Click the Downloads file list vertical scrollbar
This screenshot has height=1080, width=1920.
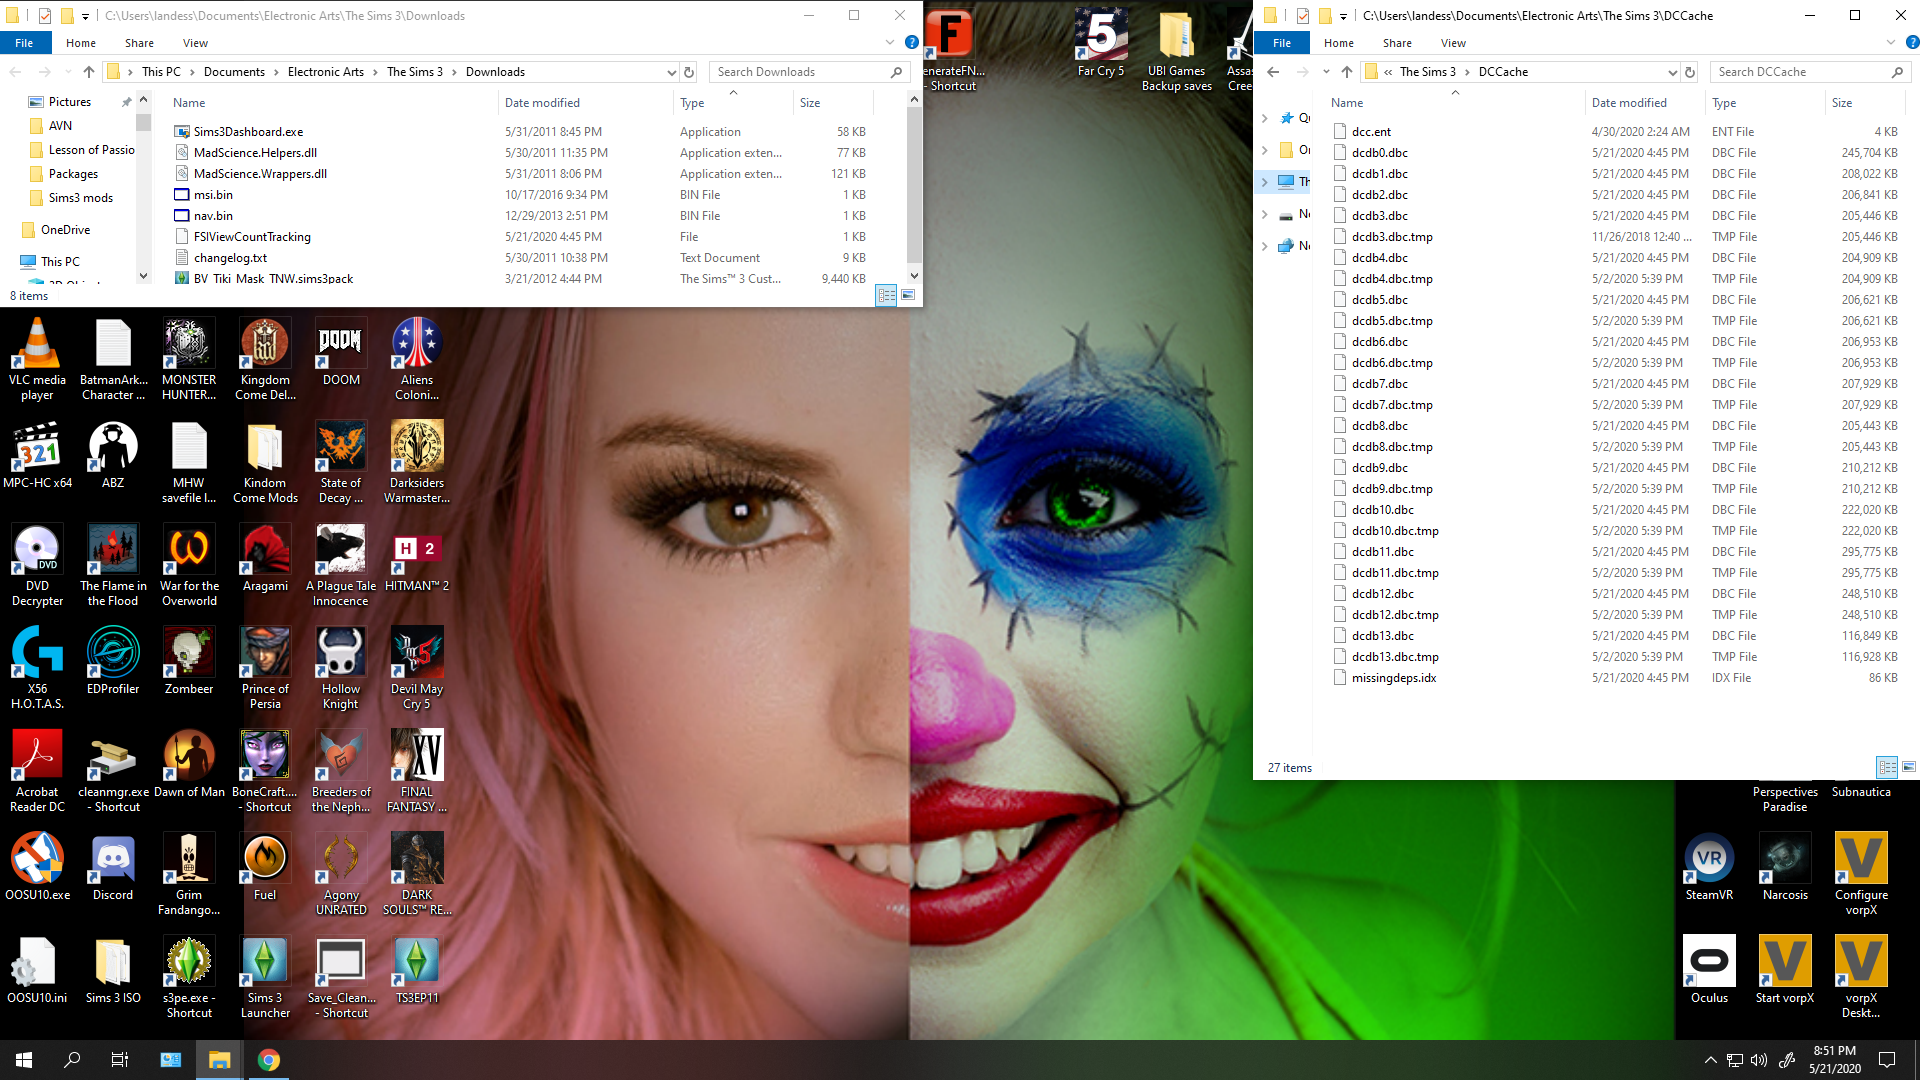(x=914, y=187)
